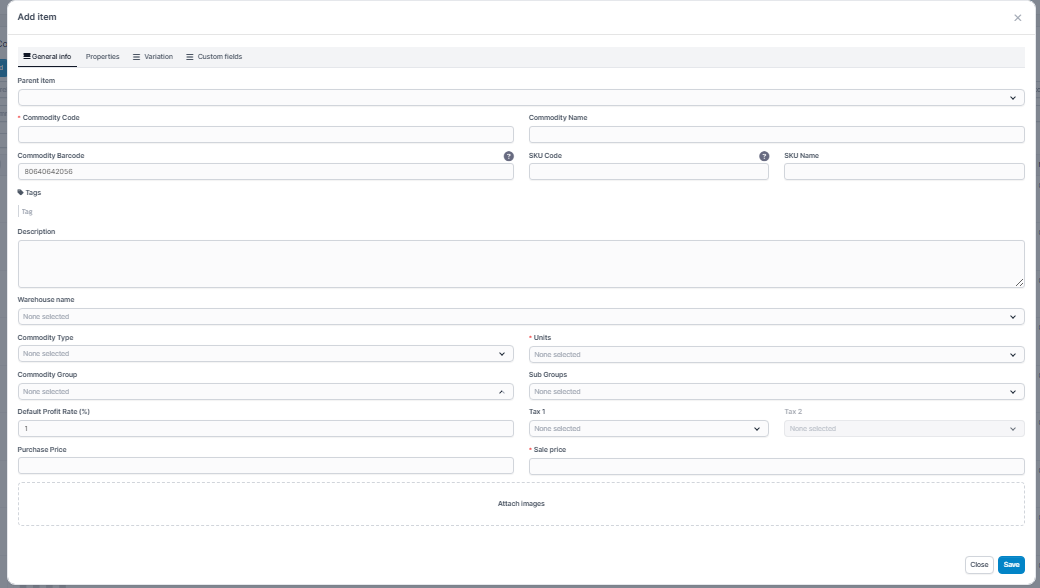
Task: Click the Close button
Action: point(979,565)
